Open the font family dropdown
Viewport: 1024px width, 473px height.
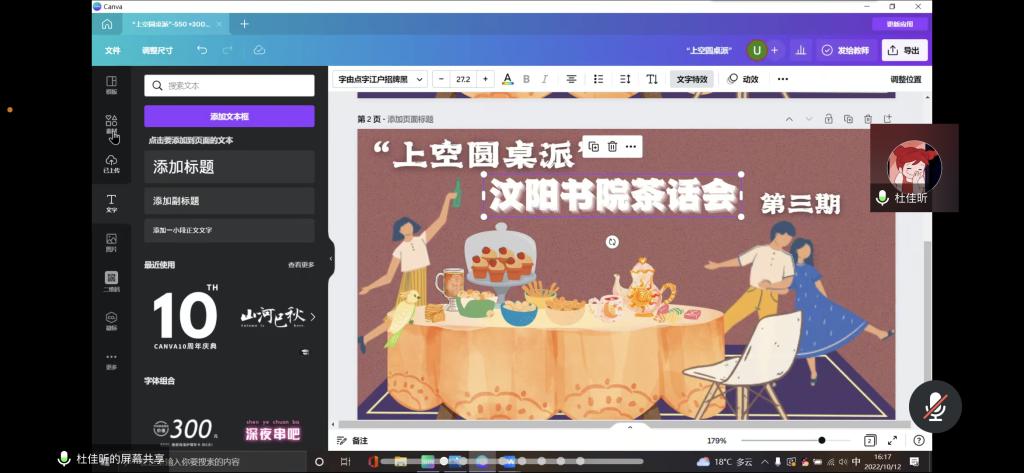381,79
